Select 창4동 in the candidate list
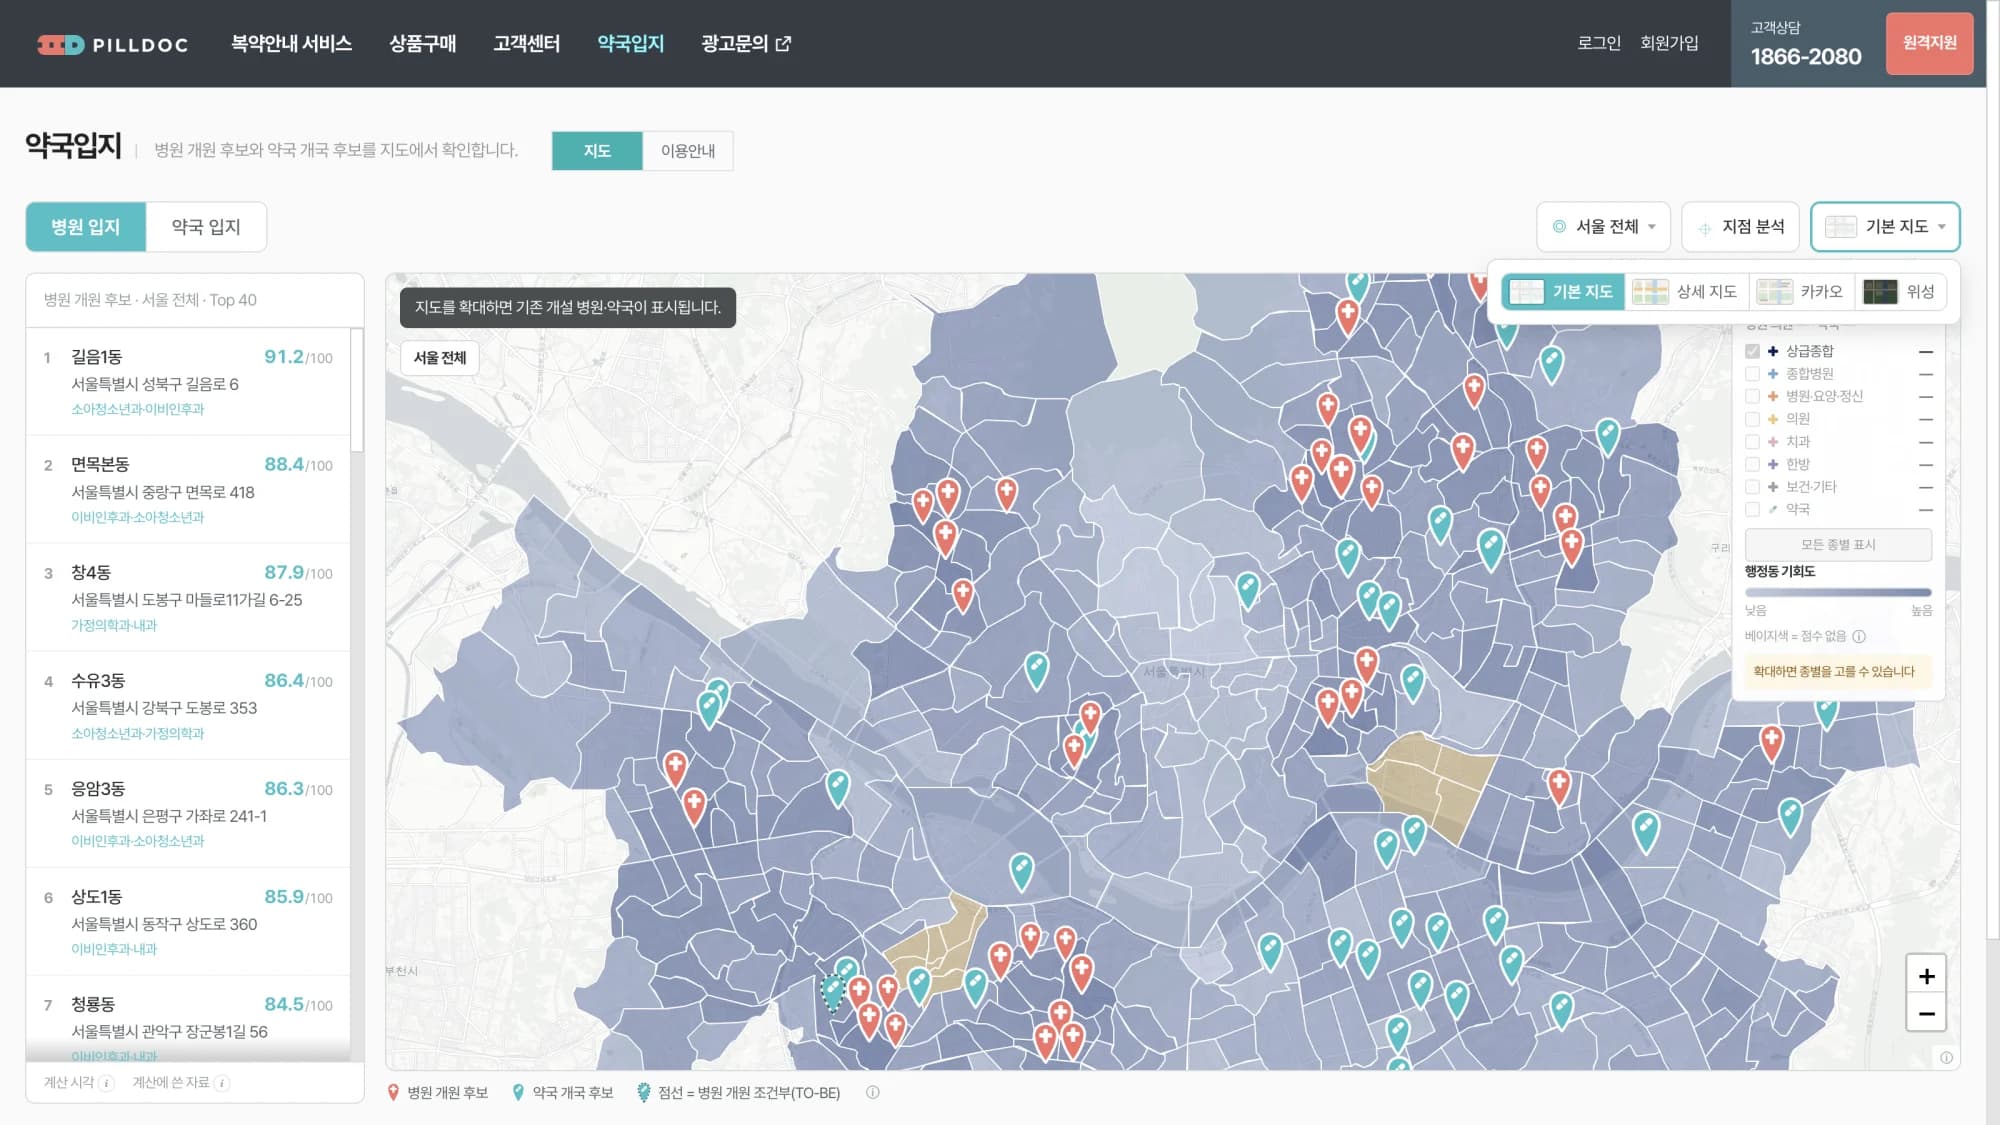2000x1125 pixels. click(188, 598)
